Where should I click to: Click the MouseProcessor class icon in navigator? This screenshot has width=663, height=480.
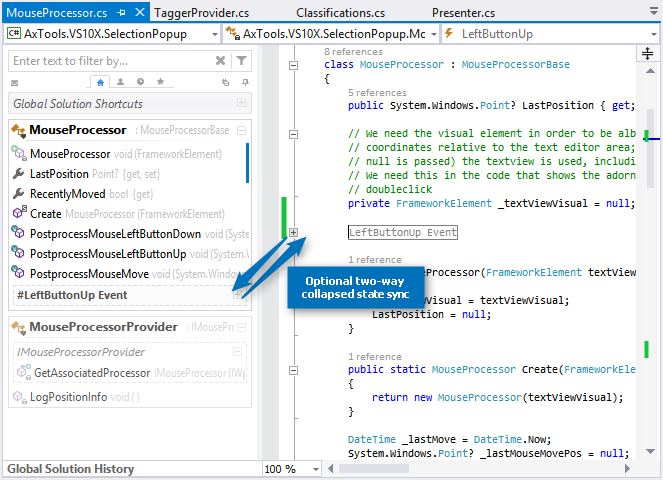18,130
